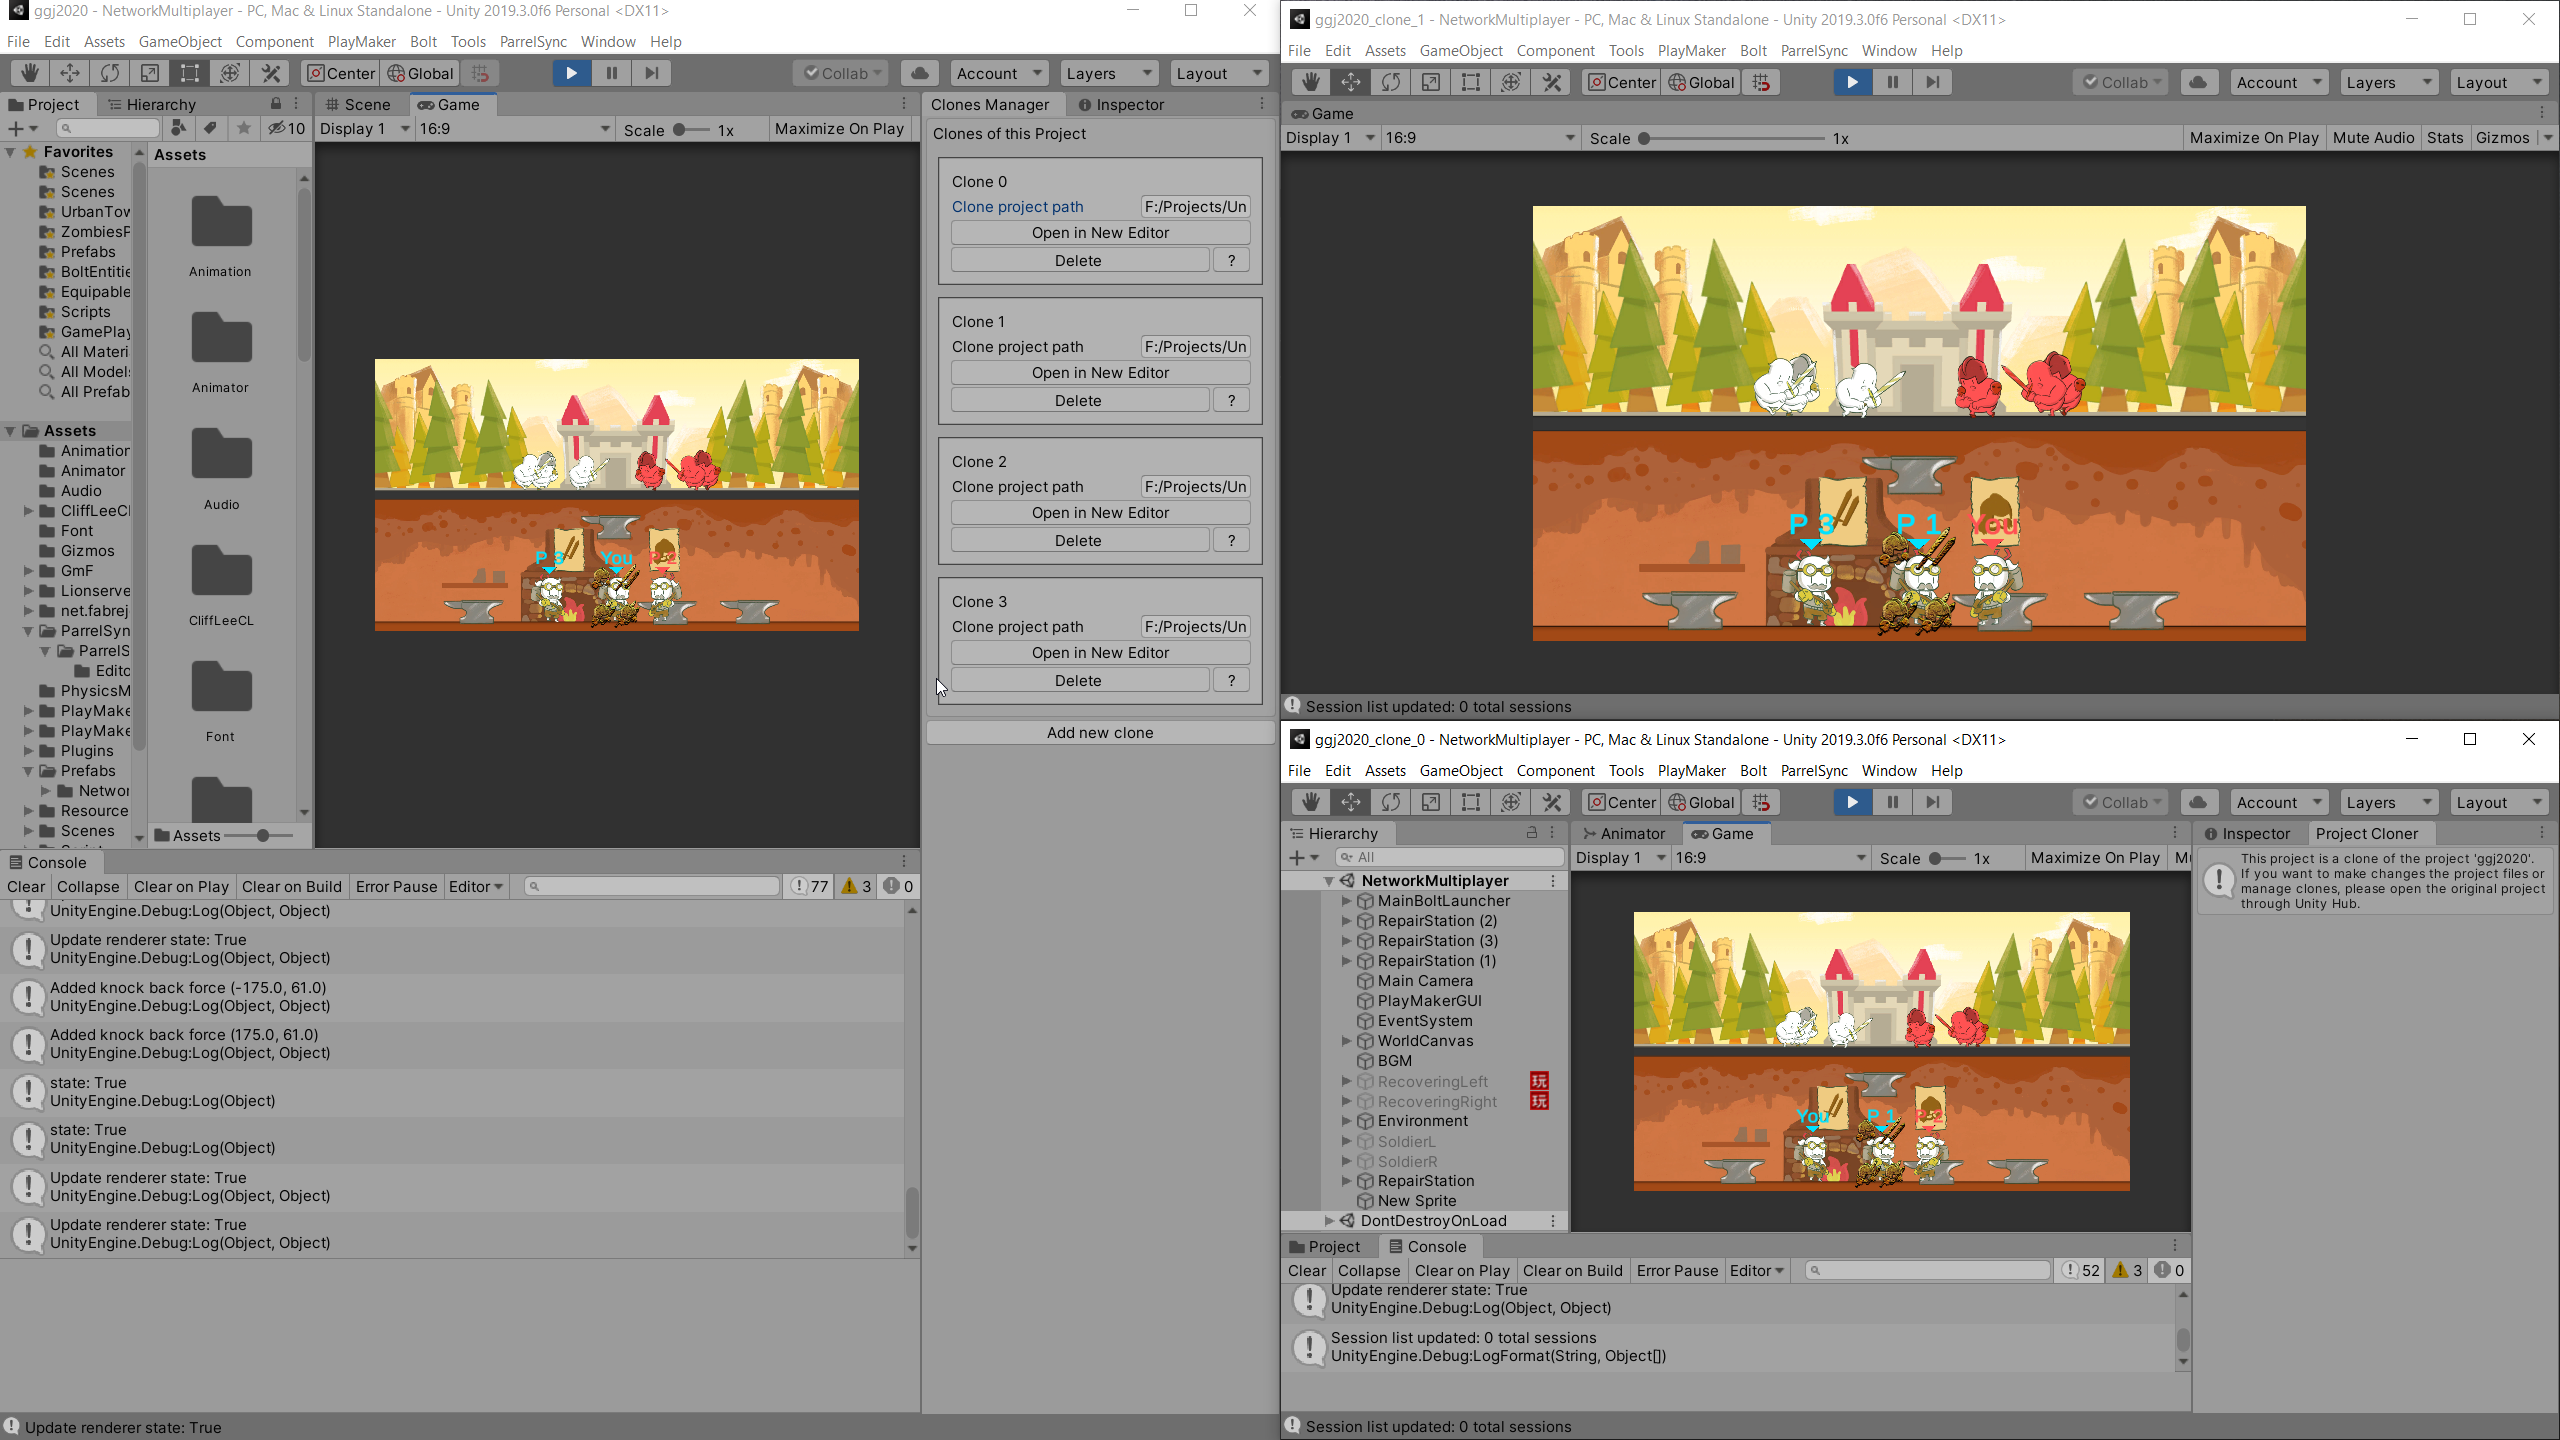This screenshot has height=1440, width=2560.
Task: Click the Add new clone button
Action: [1100, 733]
